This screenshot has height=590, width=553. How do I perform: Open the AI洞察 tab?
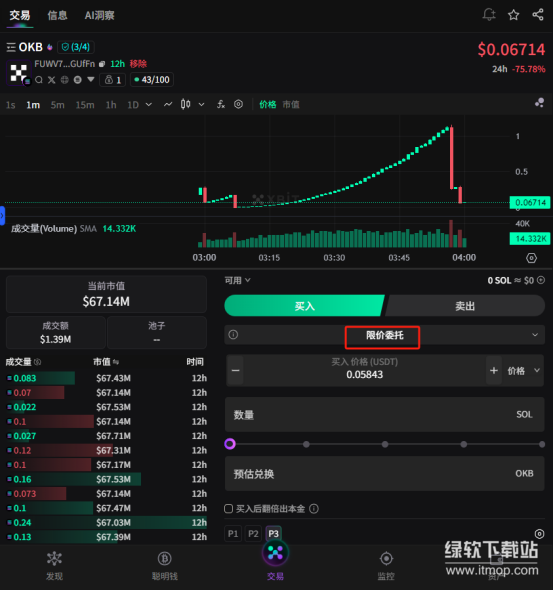99,15
